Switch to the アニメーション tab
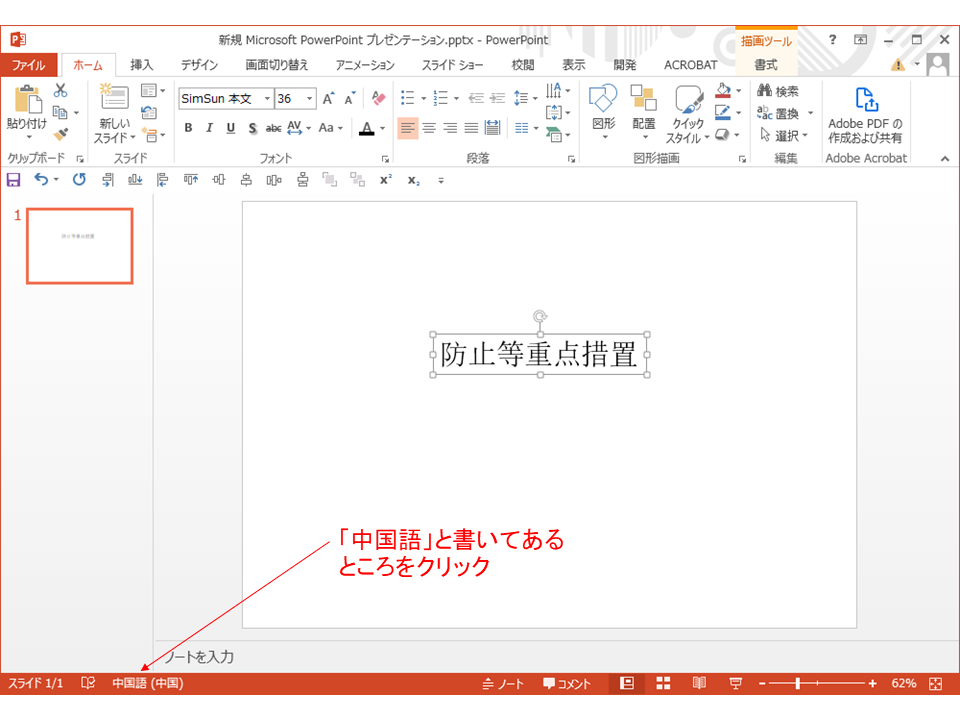Screen dimensions: 960x720 pyautogui.click(x=365, y=65)
